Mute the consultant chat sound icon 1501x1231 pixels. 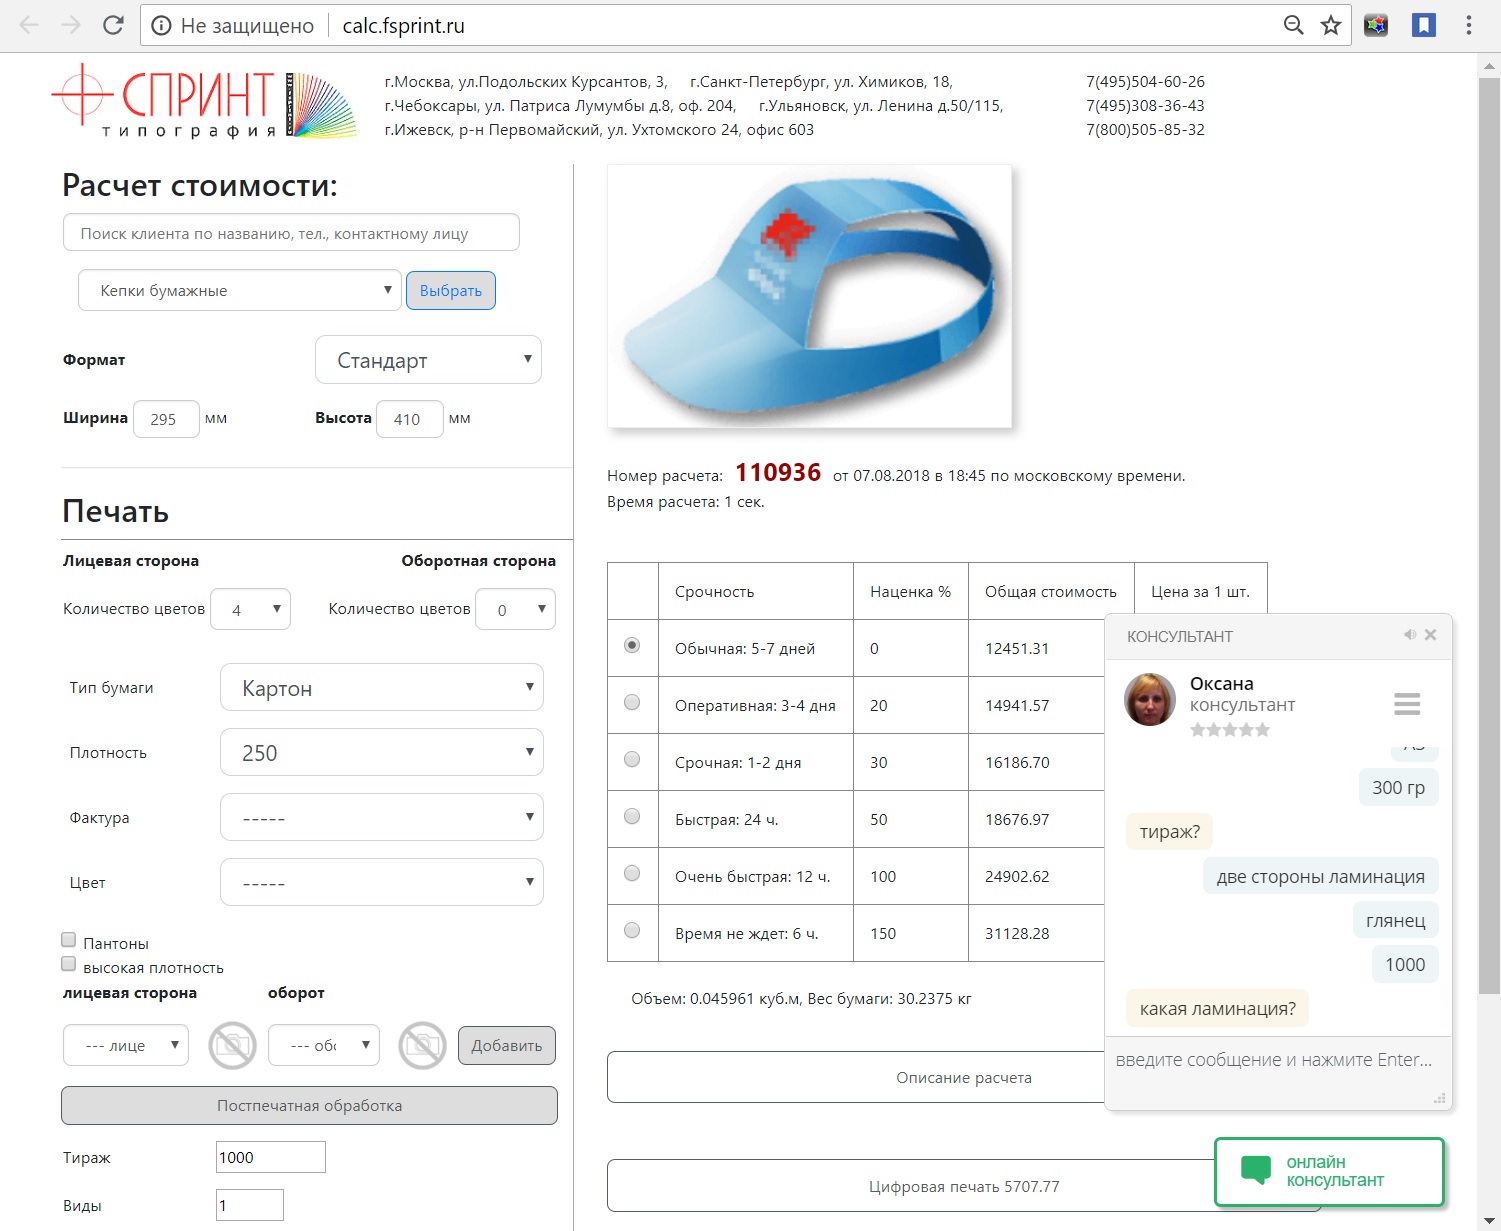coord(1410,635)
